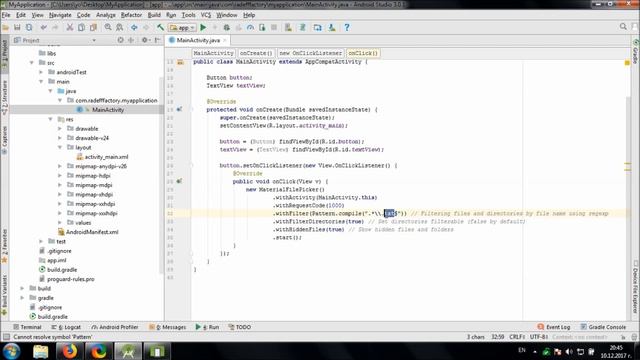Expand the values folder

[60, 222]
